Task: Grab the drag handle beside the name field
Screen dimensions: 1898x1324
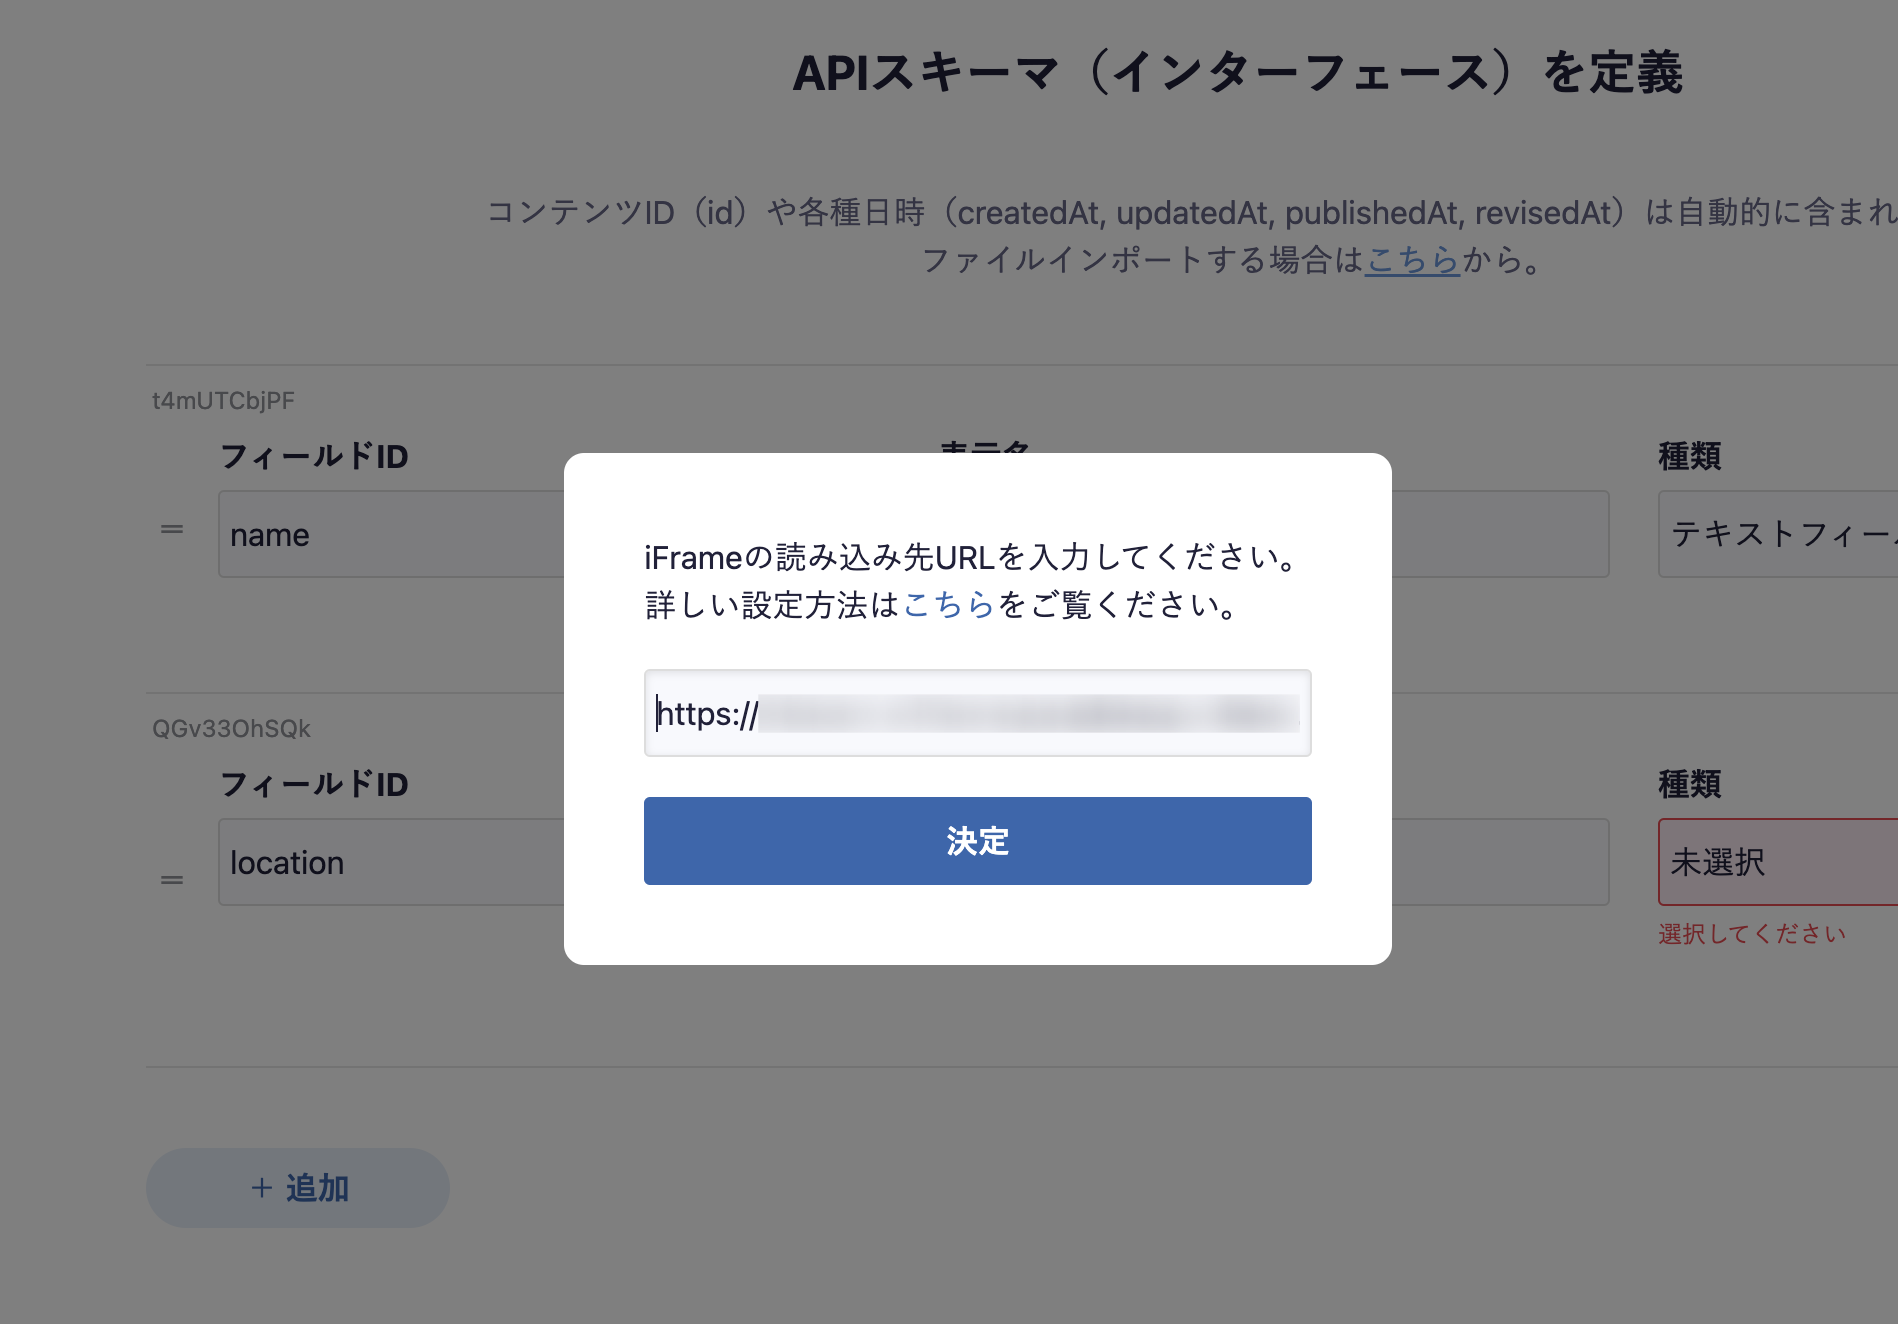Action: click(172, 529)
